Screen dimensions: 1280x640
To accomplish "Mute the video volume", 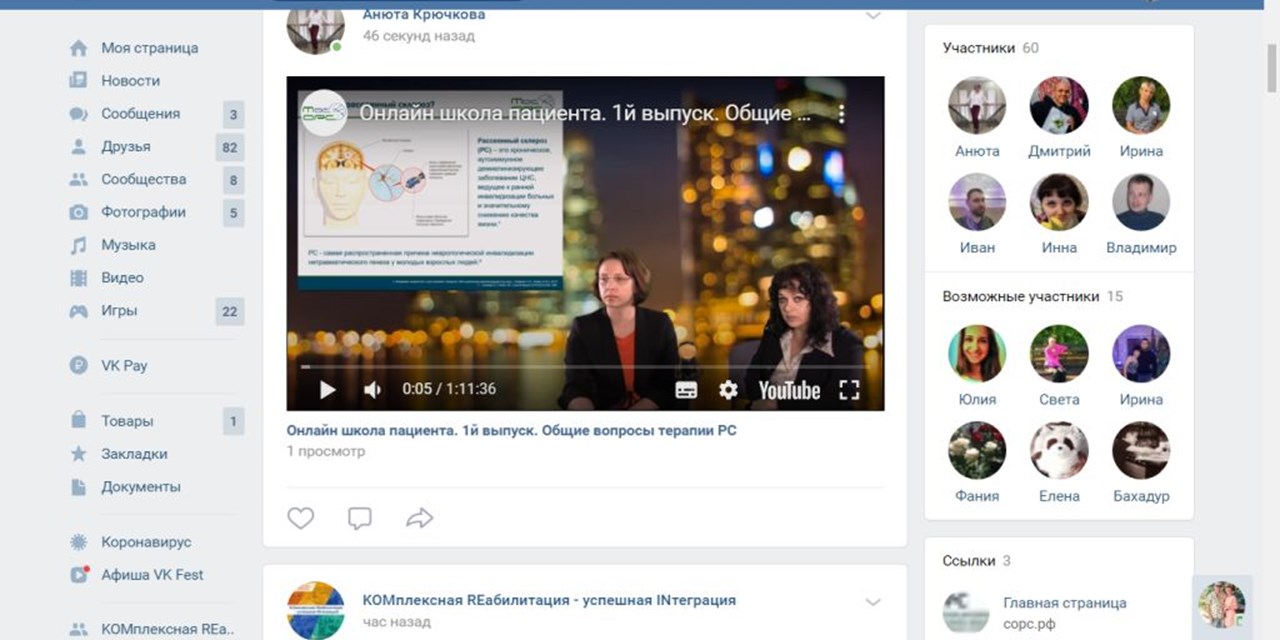I will coord(372,390).
